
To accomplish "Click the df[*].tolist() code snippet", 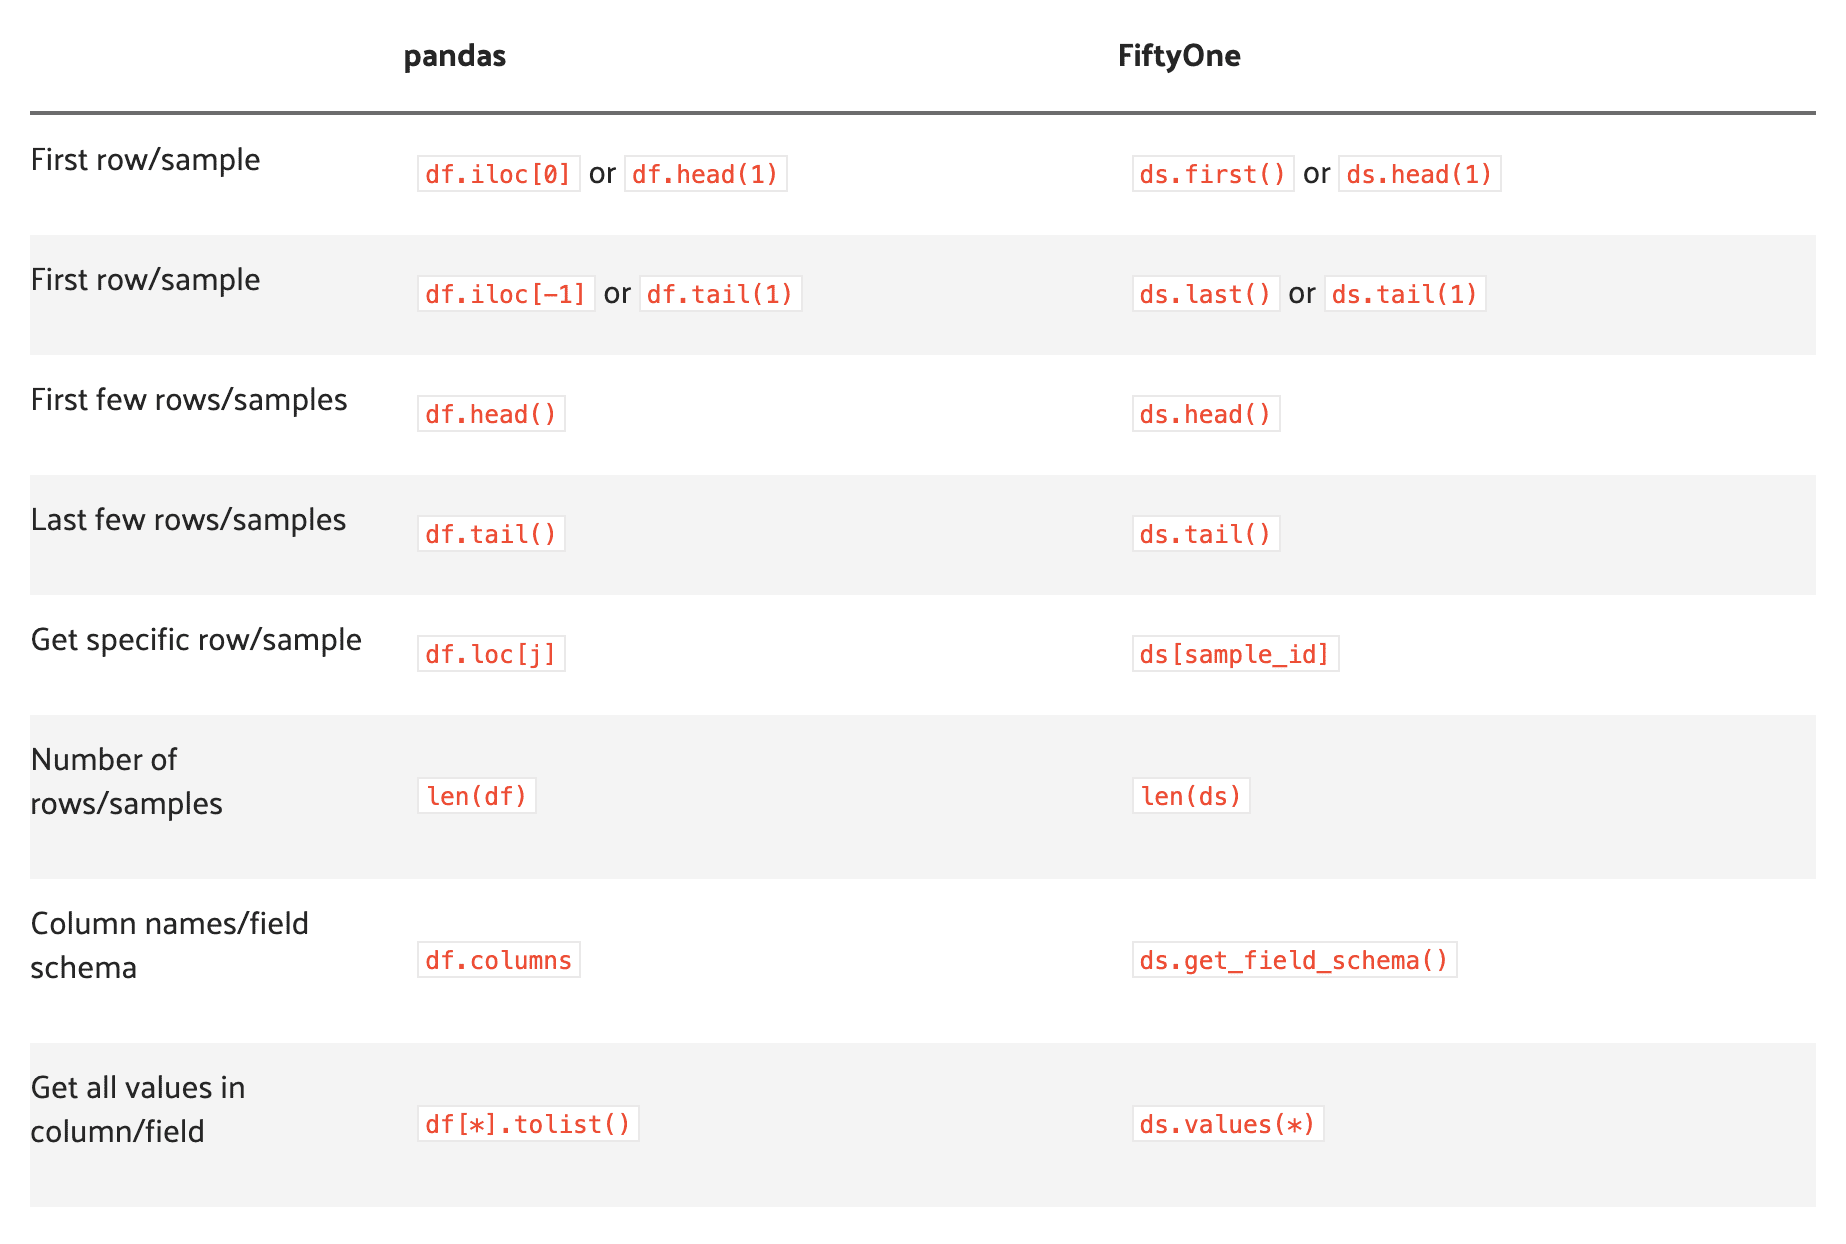I will coord(528,1124).
